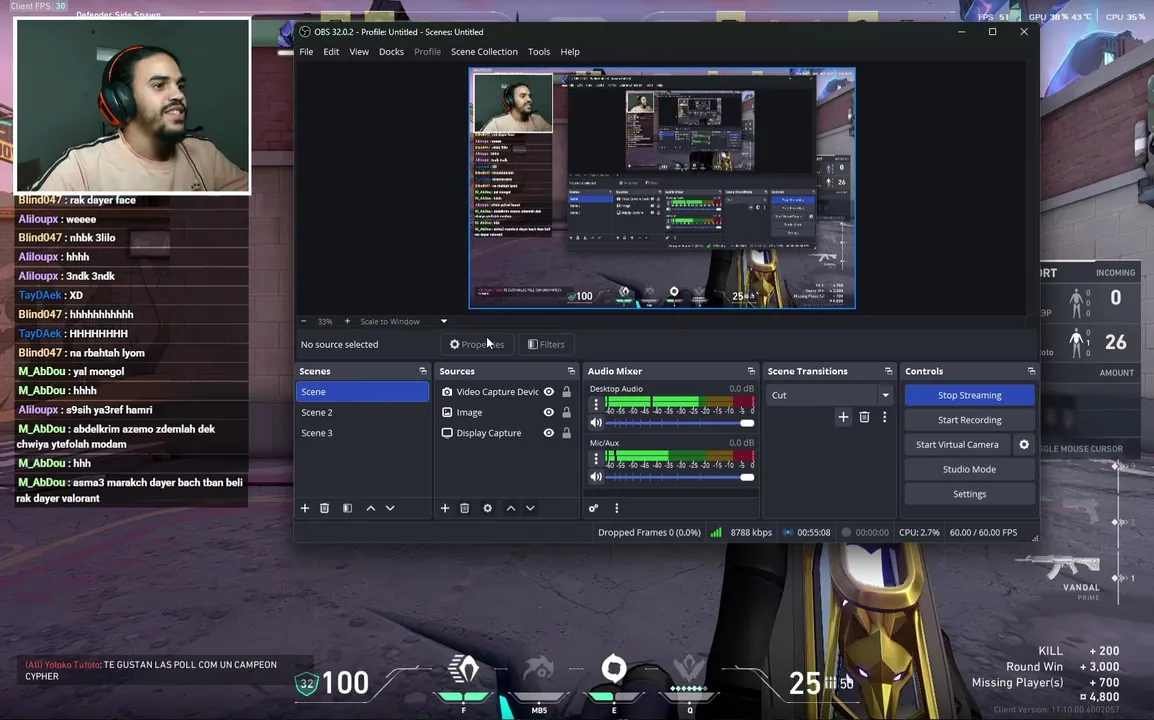Viewport: 1154px width, 720px height.
Task: Open Mic/Aux three-dot options
Action: click(x=596, y=458)
